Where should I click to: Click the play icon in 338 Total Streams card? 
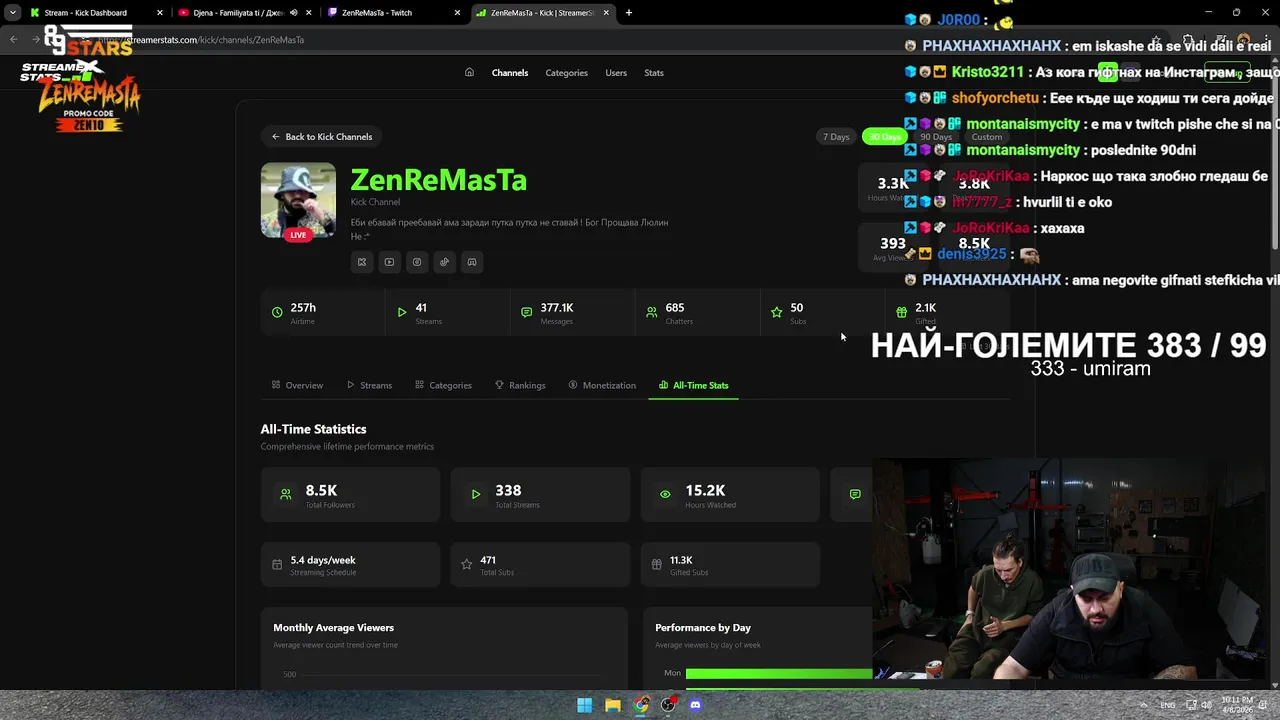coord(476,494)
